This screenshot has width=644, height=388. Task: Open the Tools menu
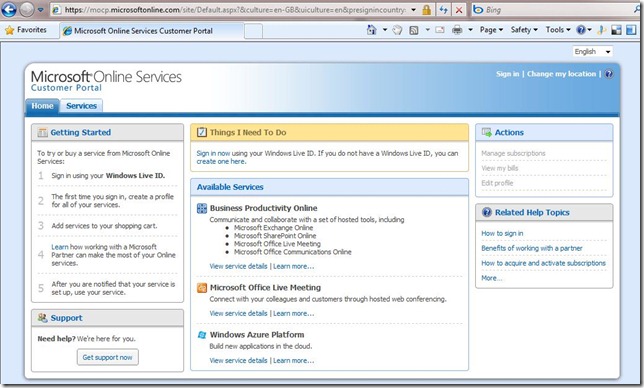(x=558, y=30)
